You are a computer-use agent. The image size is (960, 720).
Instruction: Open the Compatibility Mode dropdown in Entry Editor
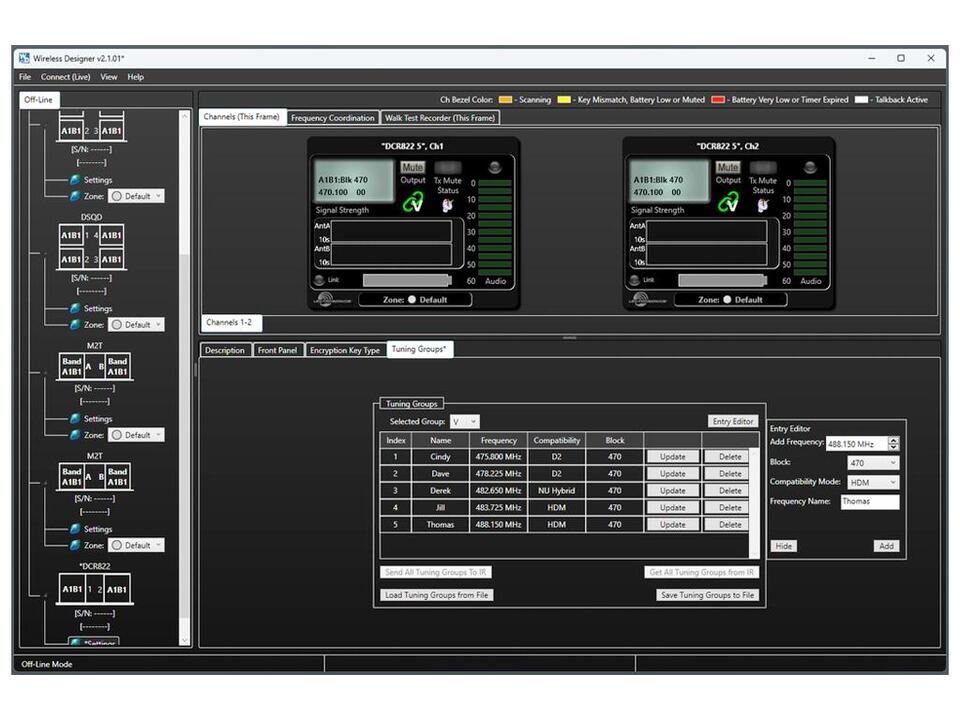click(873, 482)
